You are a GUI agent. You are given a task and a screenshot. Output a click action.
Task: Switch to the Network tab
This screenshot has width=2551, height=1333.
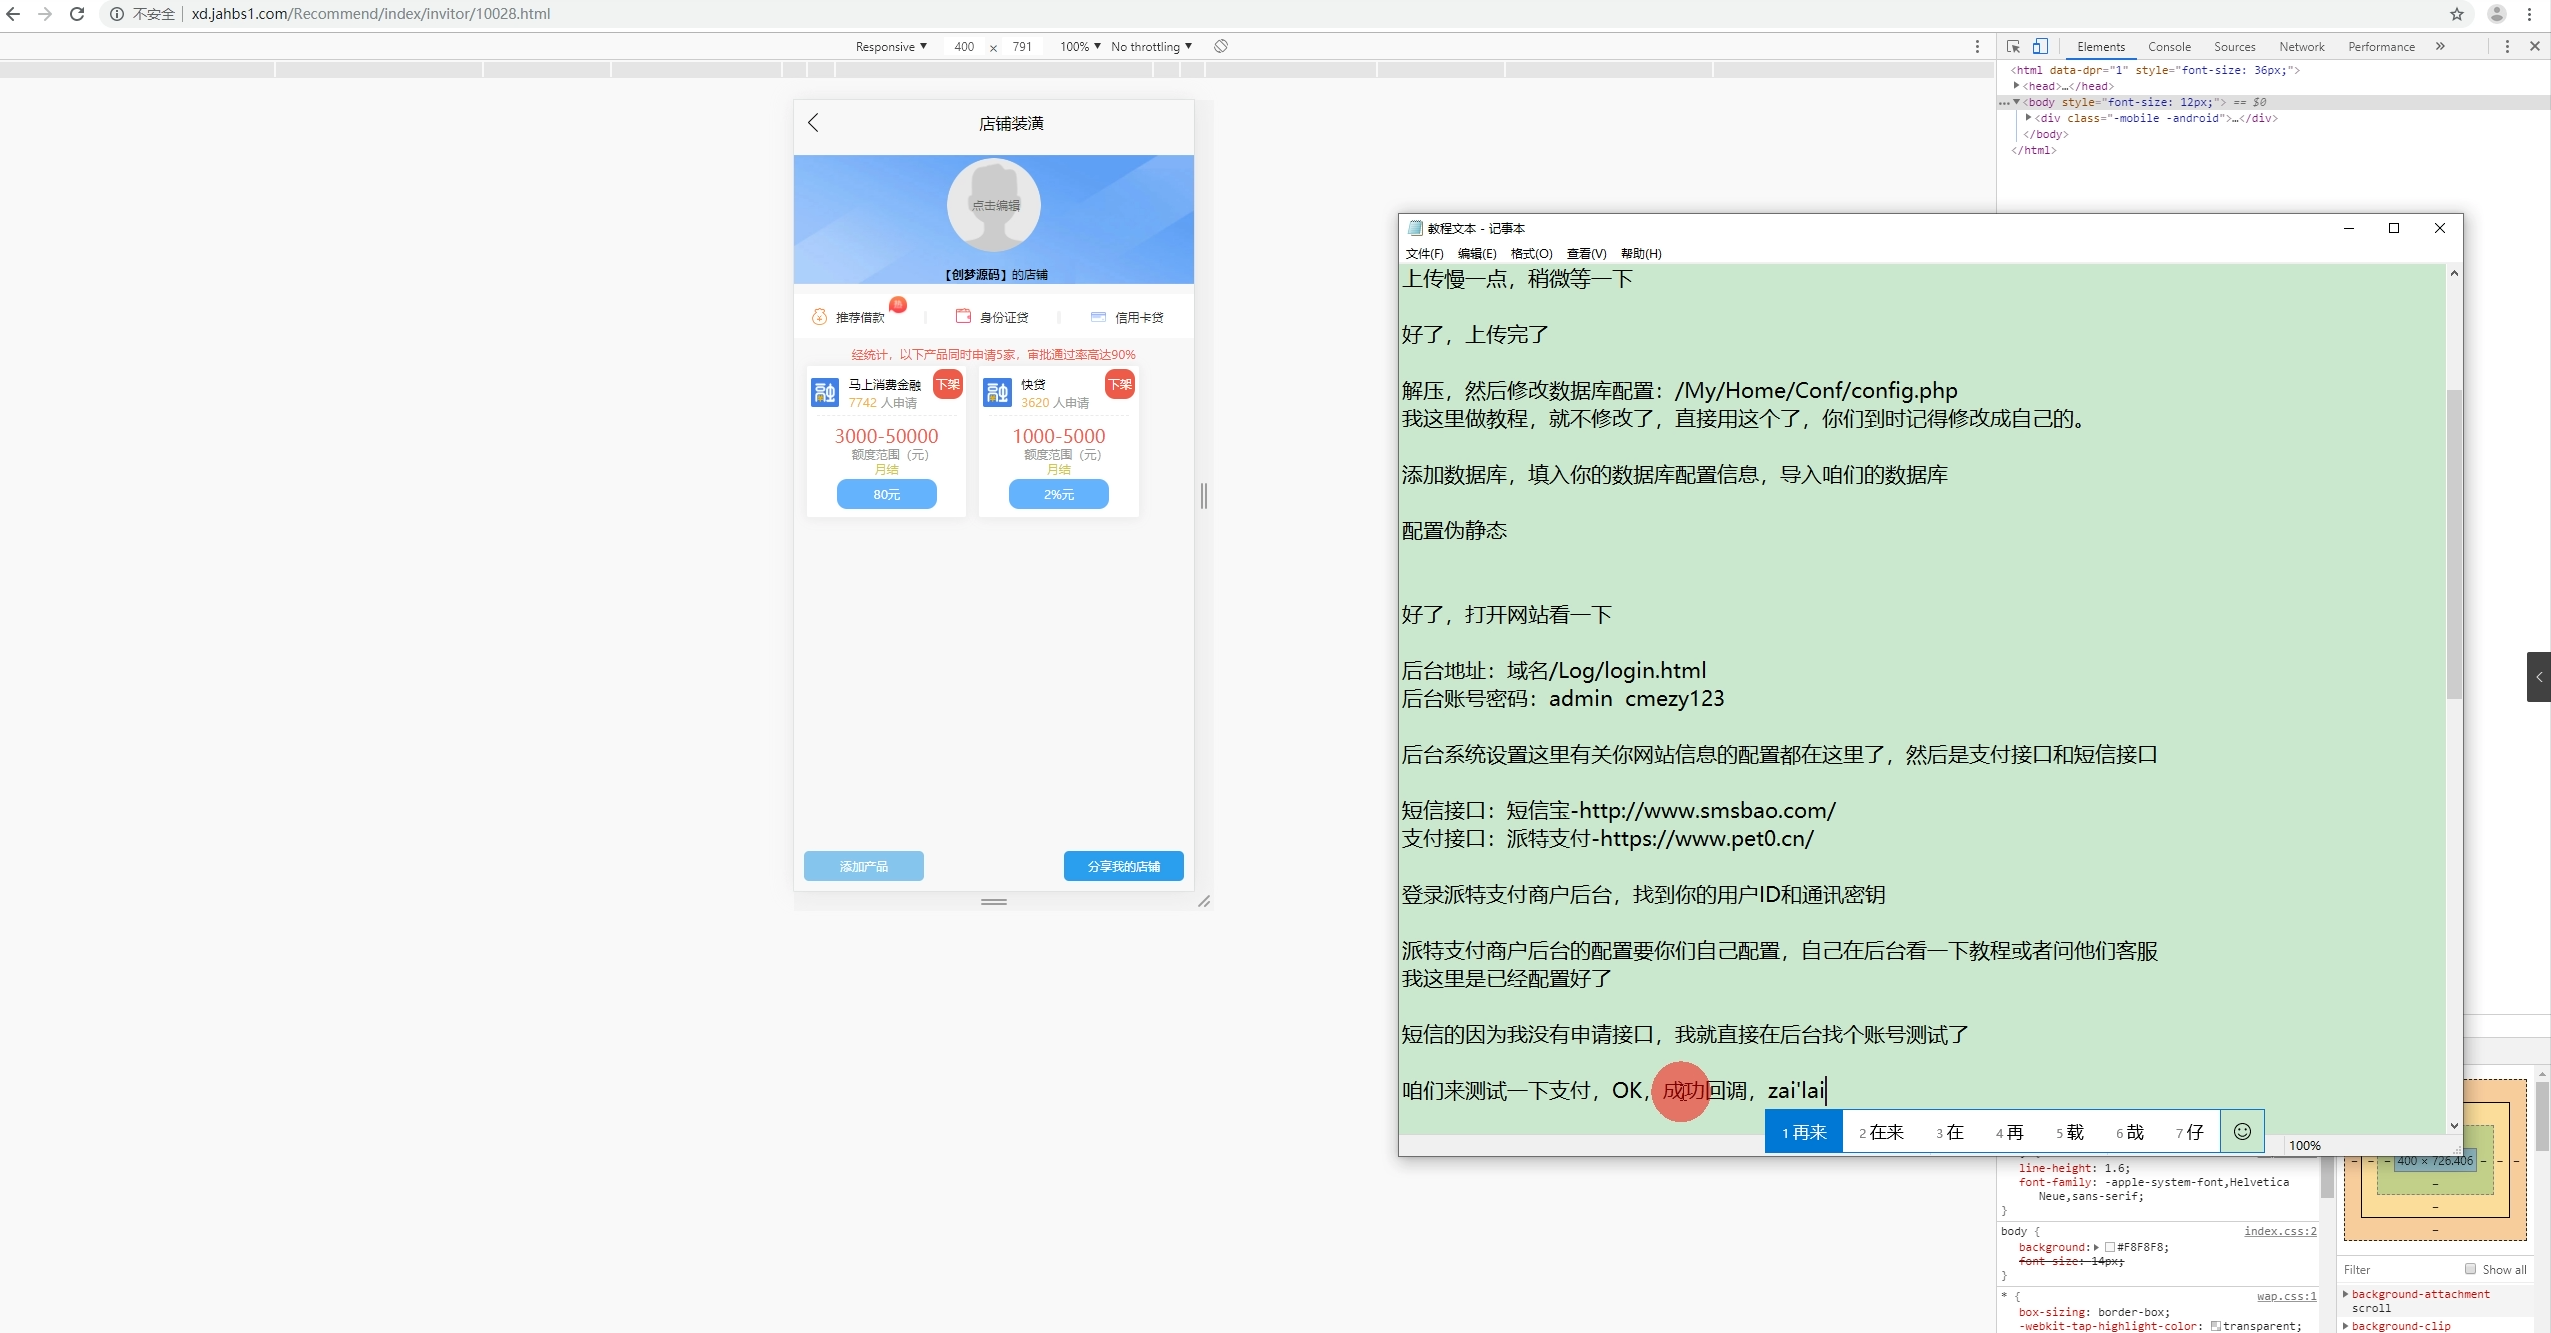coord(2301,47)
